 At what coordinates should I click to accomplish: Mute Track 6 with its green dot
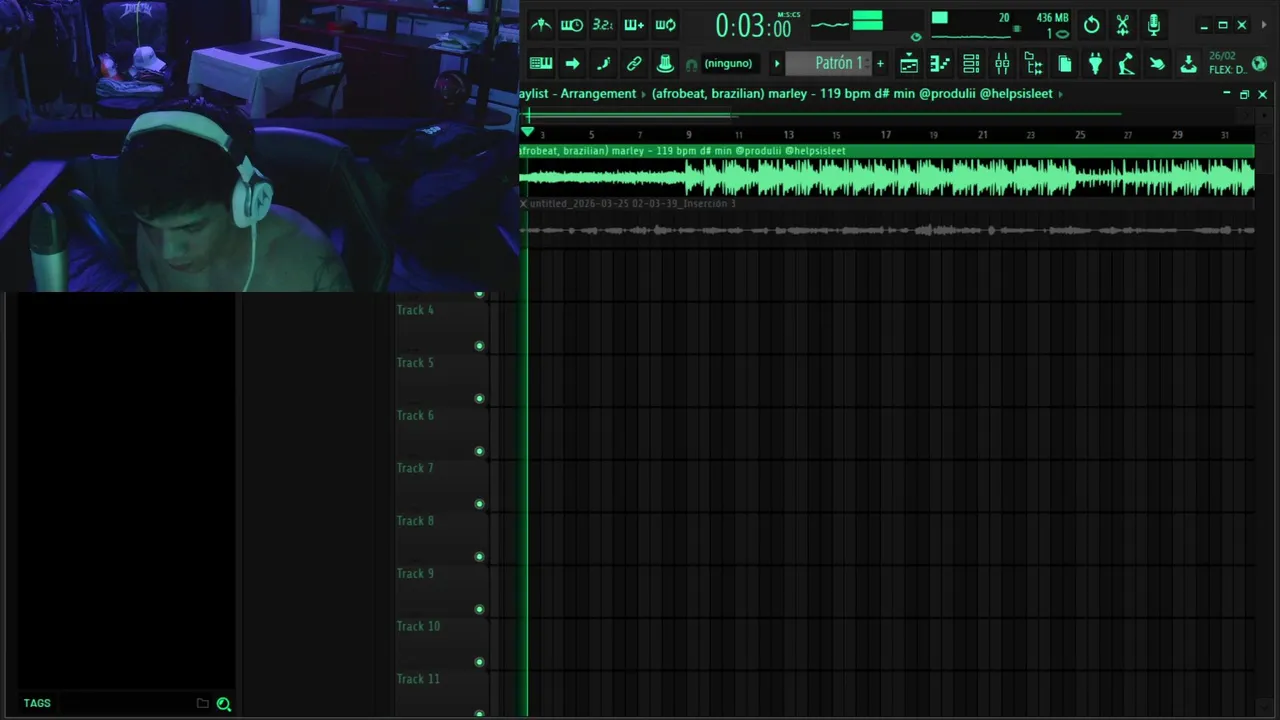click(x=479, y=451)
